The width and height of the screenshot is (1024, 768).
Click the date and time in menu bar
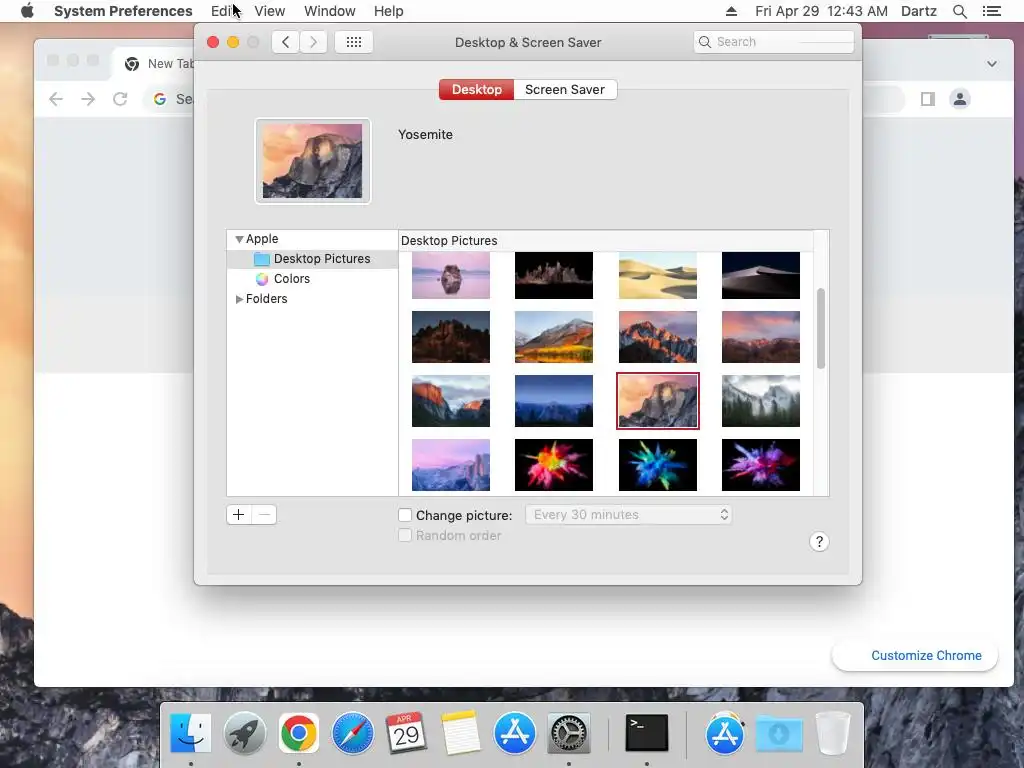[821, 11]
